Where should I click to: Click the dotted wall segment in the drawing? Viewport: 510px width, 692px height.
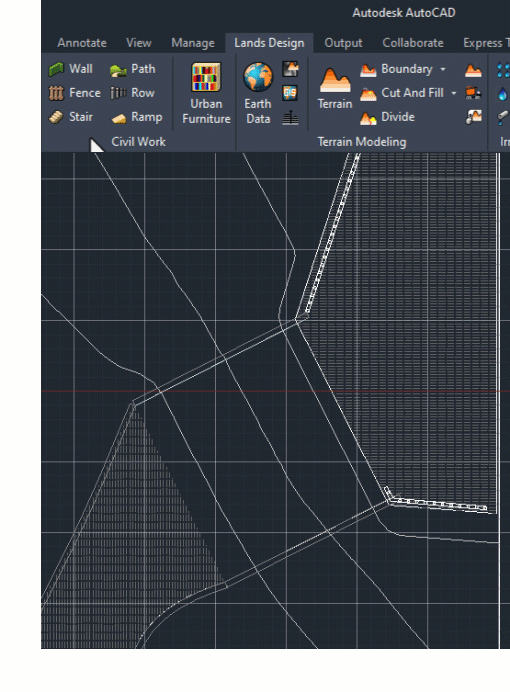pos(332,234)
